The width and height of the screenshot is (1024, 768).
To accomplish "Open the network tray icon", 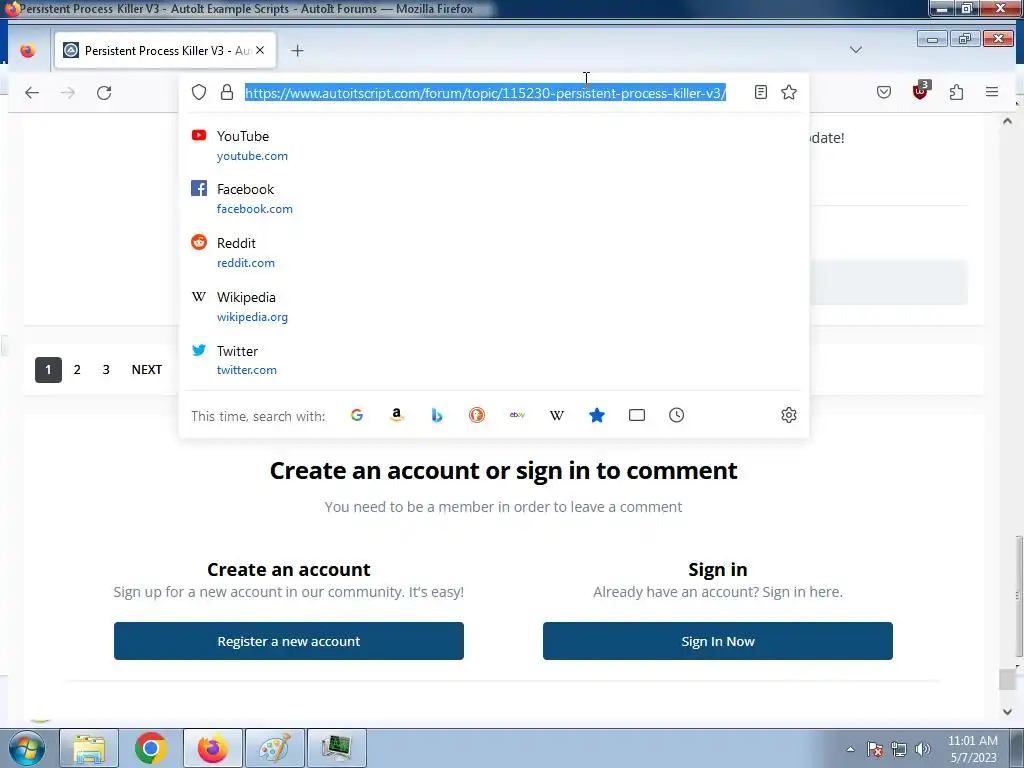I will tap(899, 749).
